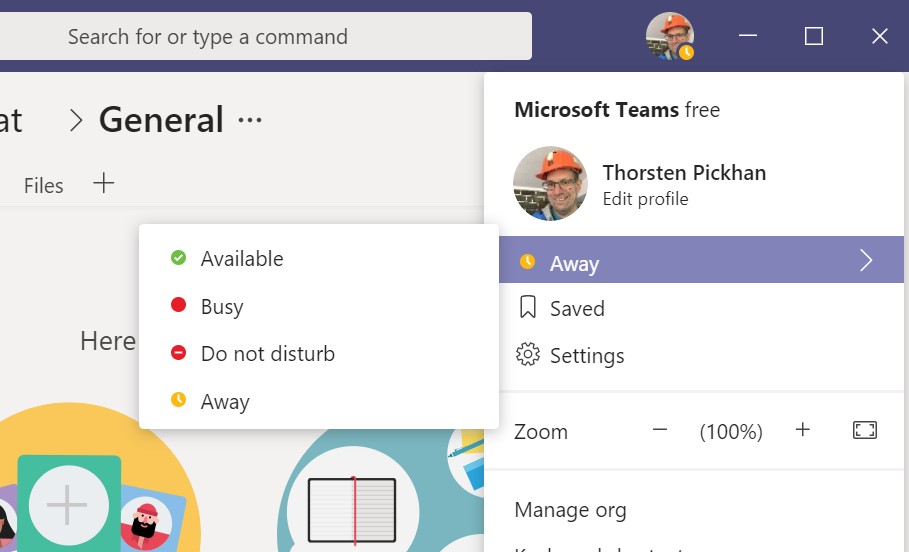Click the Edit profile link

[645, 199]
